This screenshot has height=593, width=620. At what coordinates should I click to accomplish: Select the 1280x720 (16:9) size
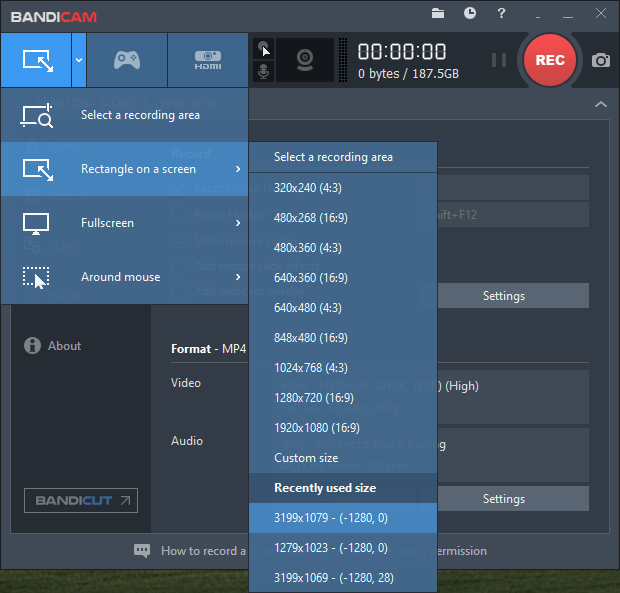coord(343,398)
